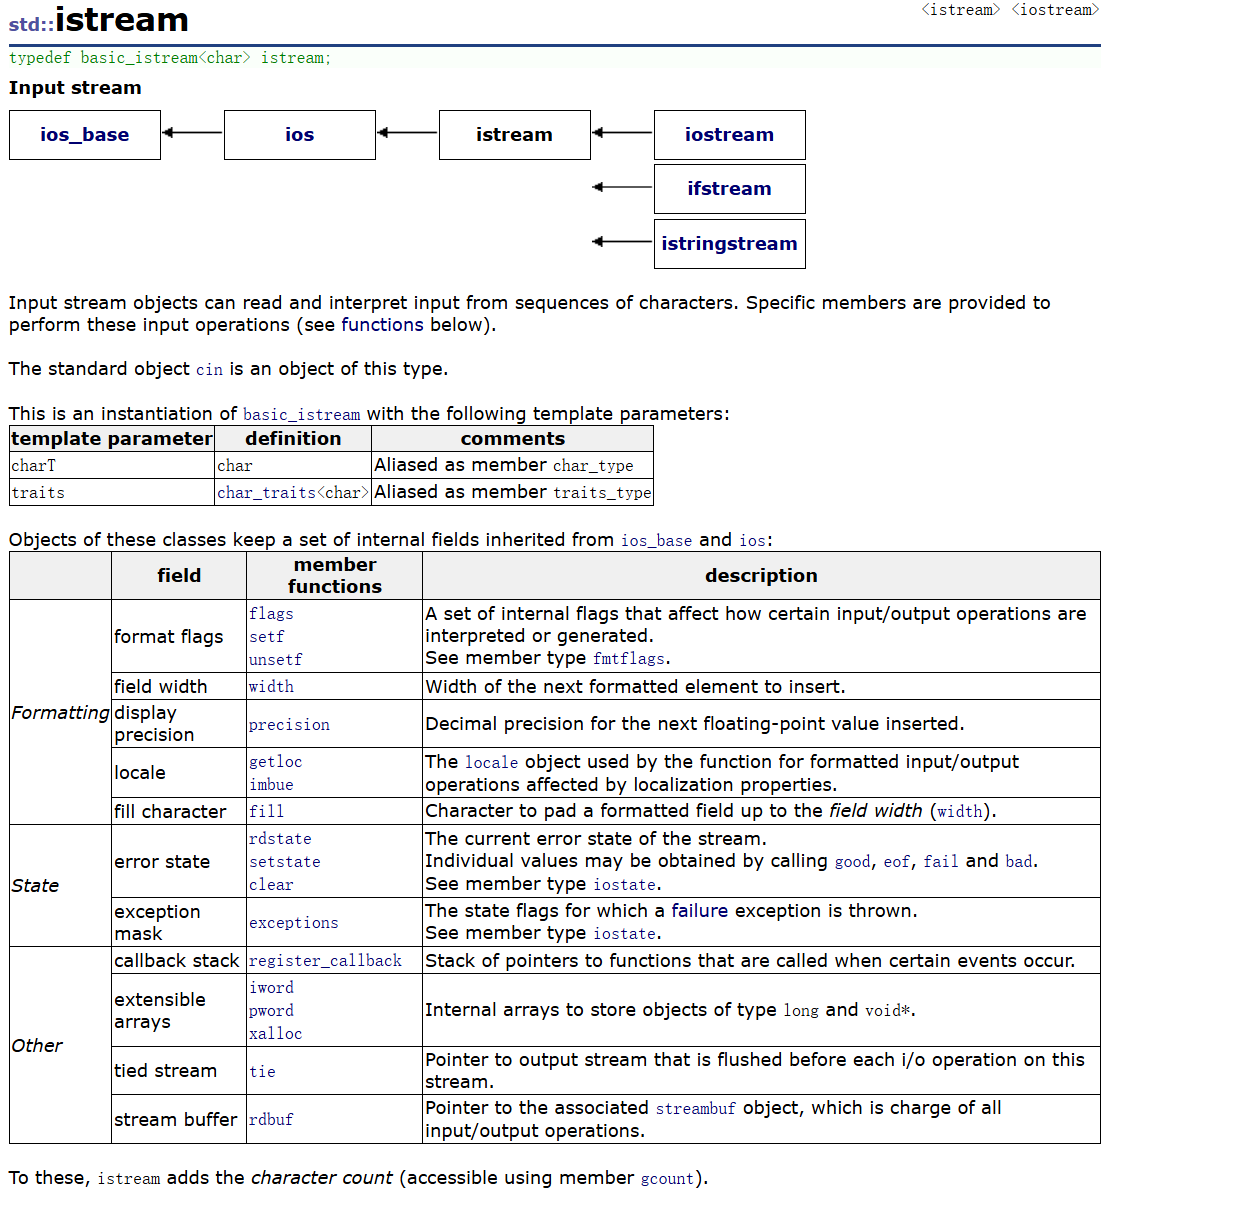The image size is (1238, 1216).
Task: Select the char_traits<char> definition cell
Action: point(293,493)
